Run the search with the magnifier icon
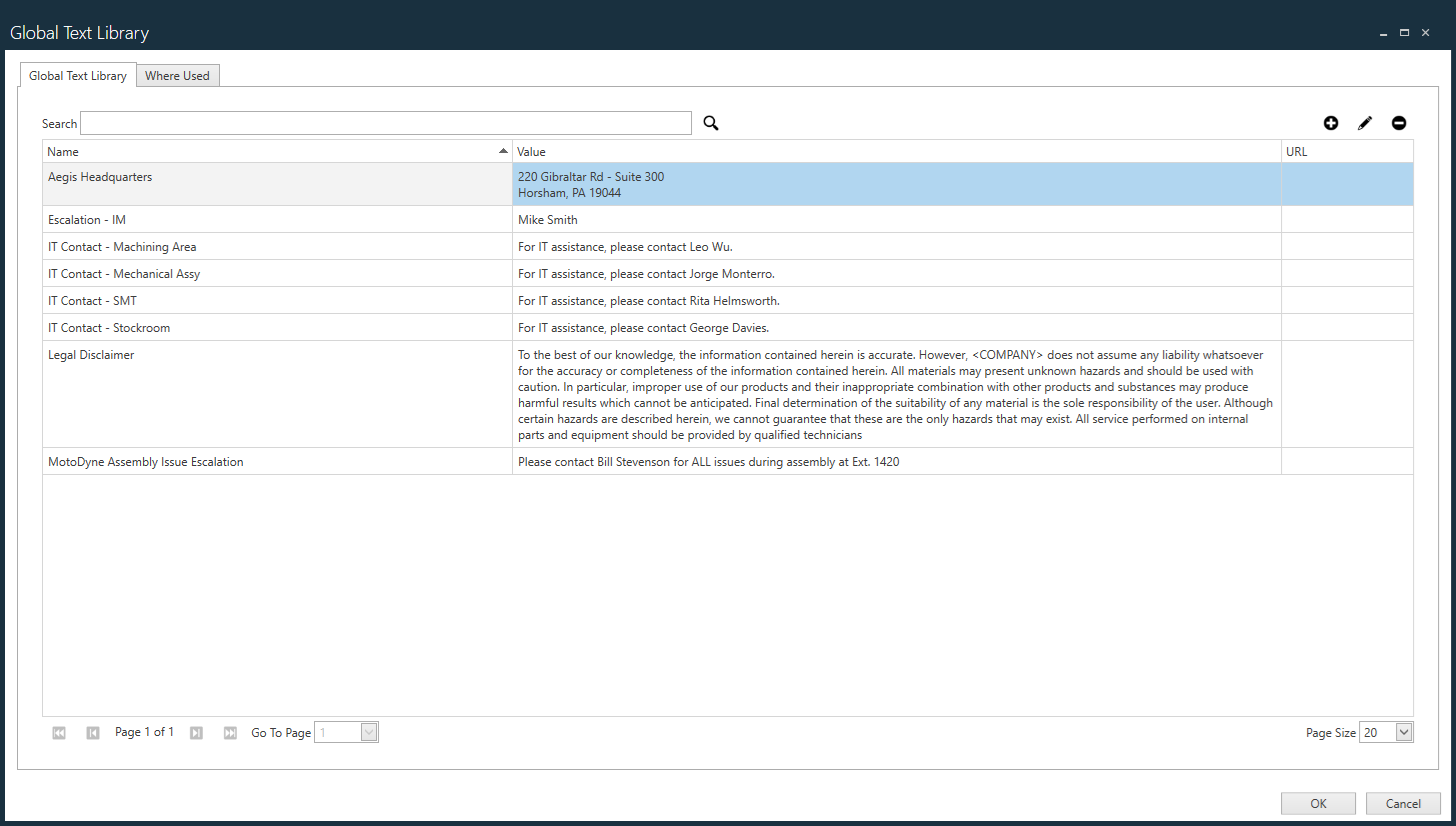This screenshot has height=826, width=1456. click(x=711, y=122)
